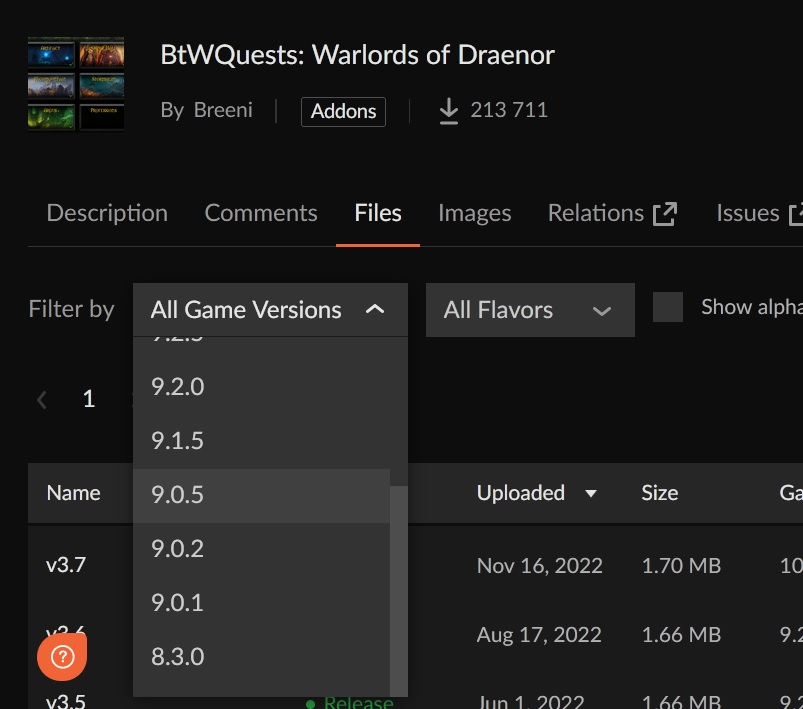Image resolution: width=803 pixels, height=709 pixels.
Task: Switch to the Comments tab
Action: tap(261, 213)
